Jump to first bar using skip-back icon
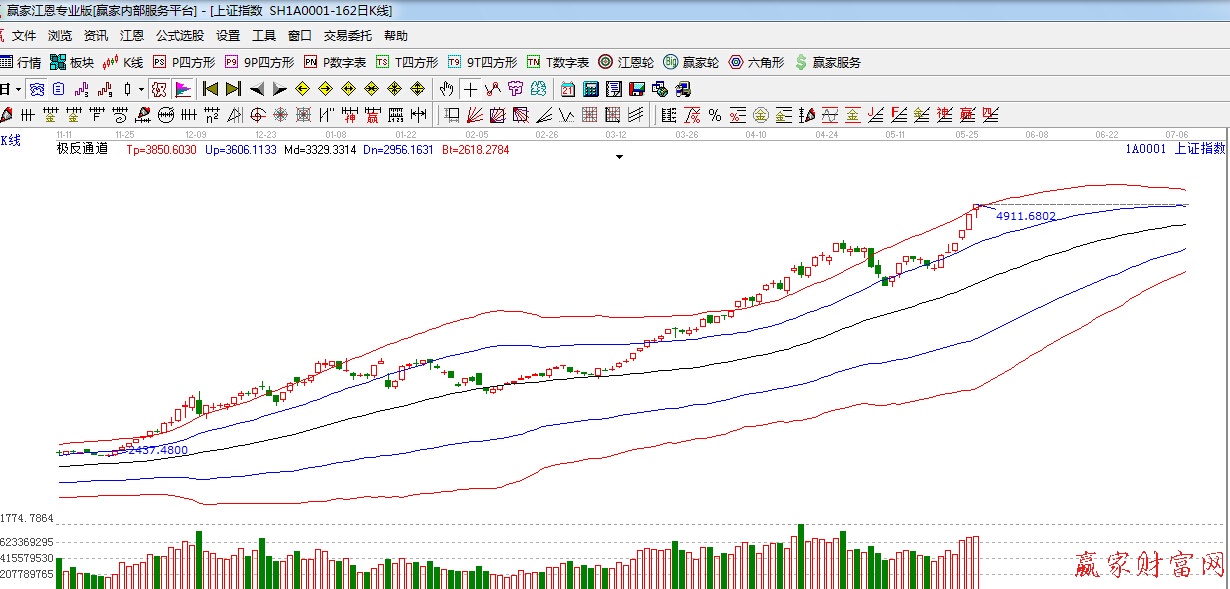This screenshot has height=589, width=1230. tap(210, 89)
